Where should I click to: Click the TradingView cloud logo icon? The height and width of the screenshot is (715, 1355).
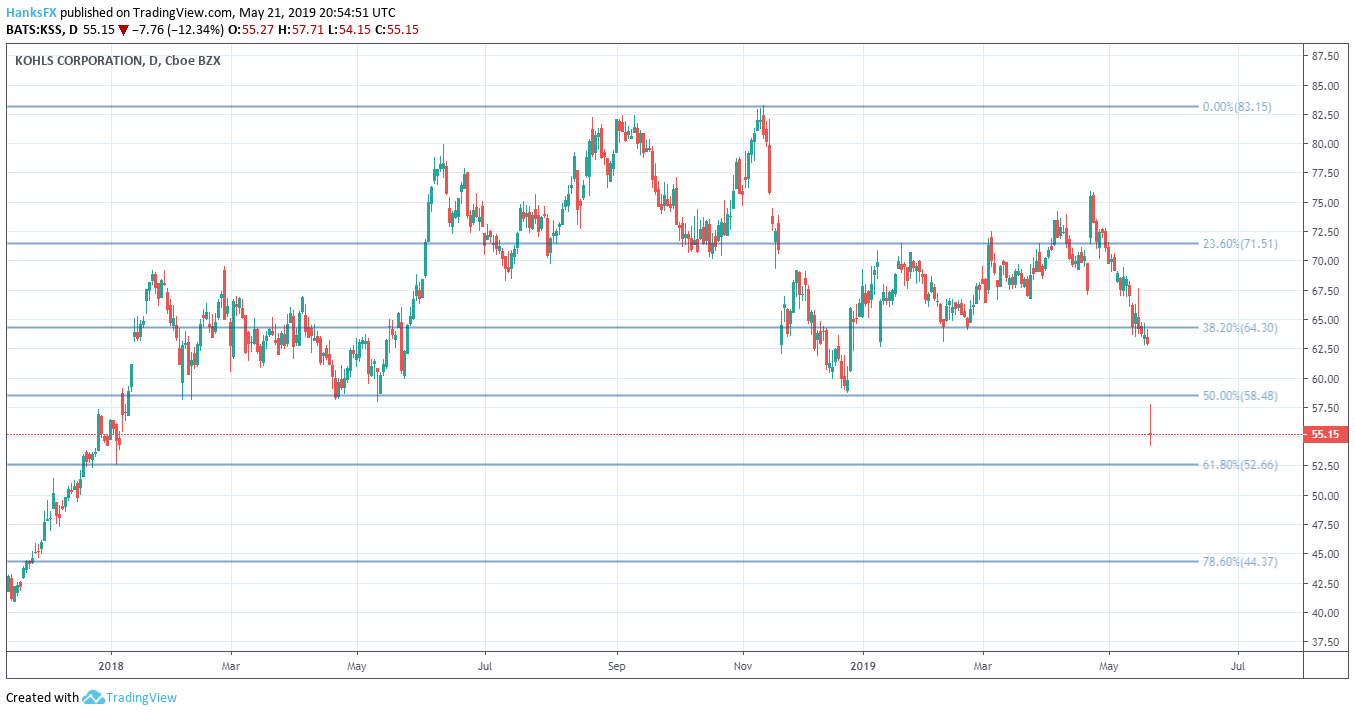click(x=94, y=697)
